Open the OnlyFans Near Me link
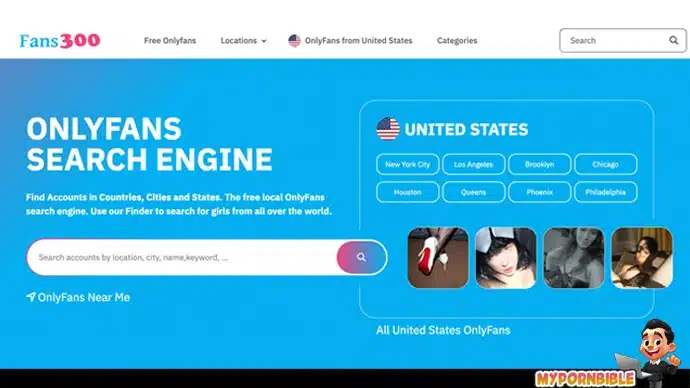Viewport: 690px width, 388px height. 78,297
